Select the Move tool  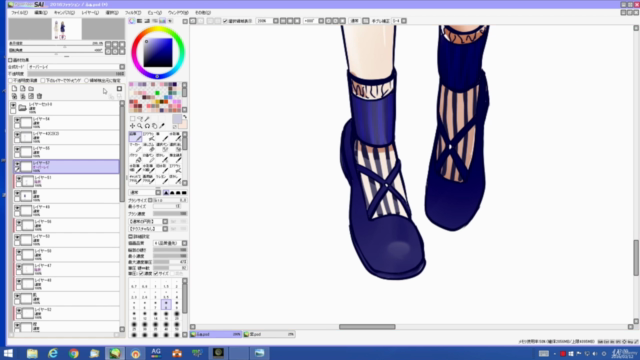click(x=132, y=126)
